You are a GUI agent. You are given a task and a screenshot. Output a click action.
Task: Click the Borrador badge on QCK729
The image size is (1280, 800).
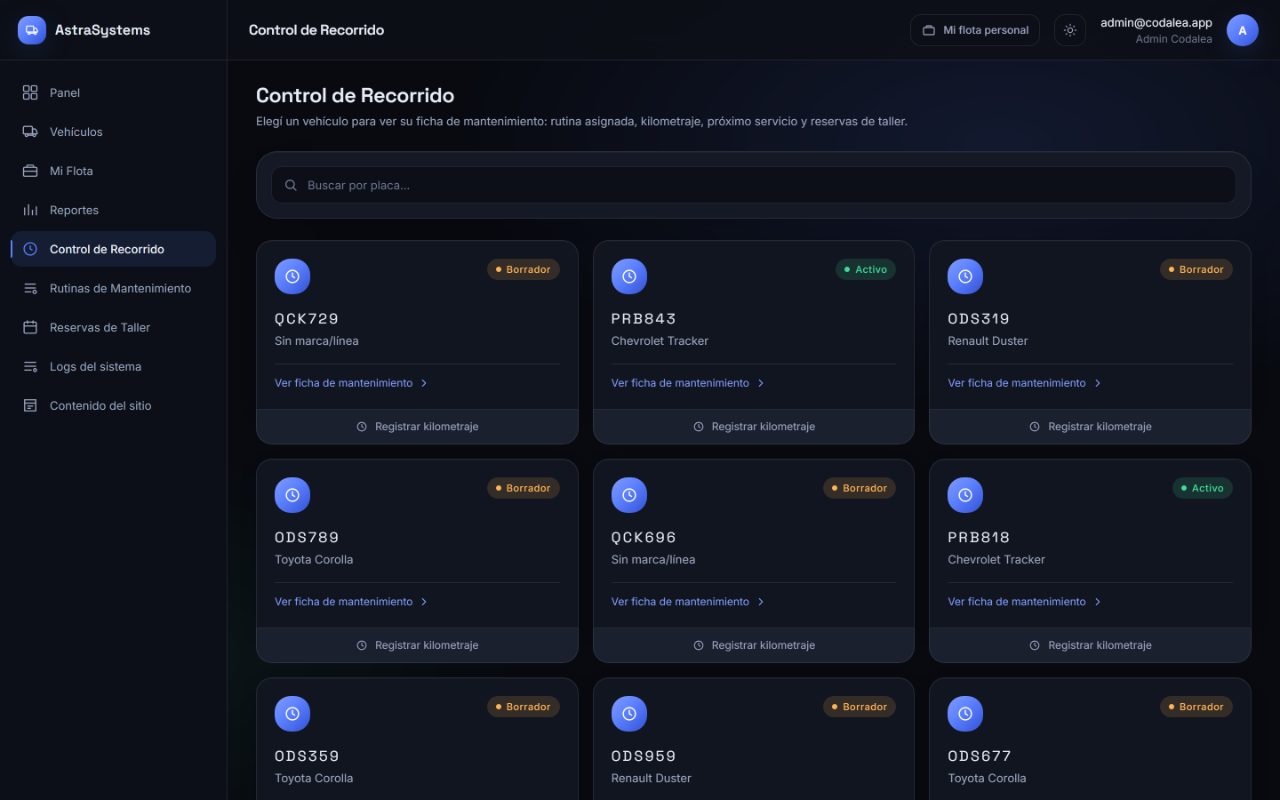click(x=523, y=269)
